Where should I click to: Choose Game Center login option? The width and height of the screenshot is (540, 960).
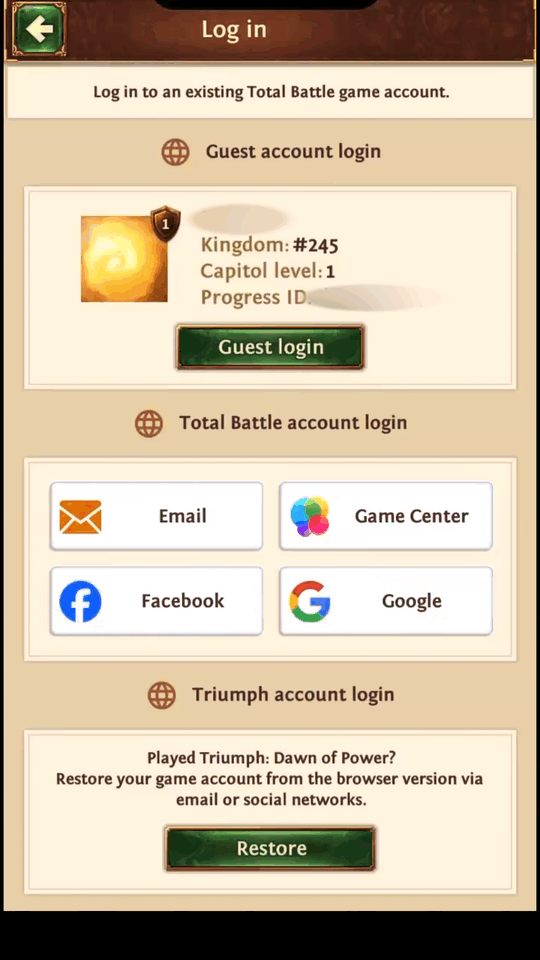(386, 516)
